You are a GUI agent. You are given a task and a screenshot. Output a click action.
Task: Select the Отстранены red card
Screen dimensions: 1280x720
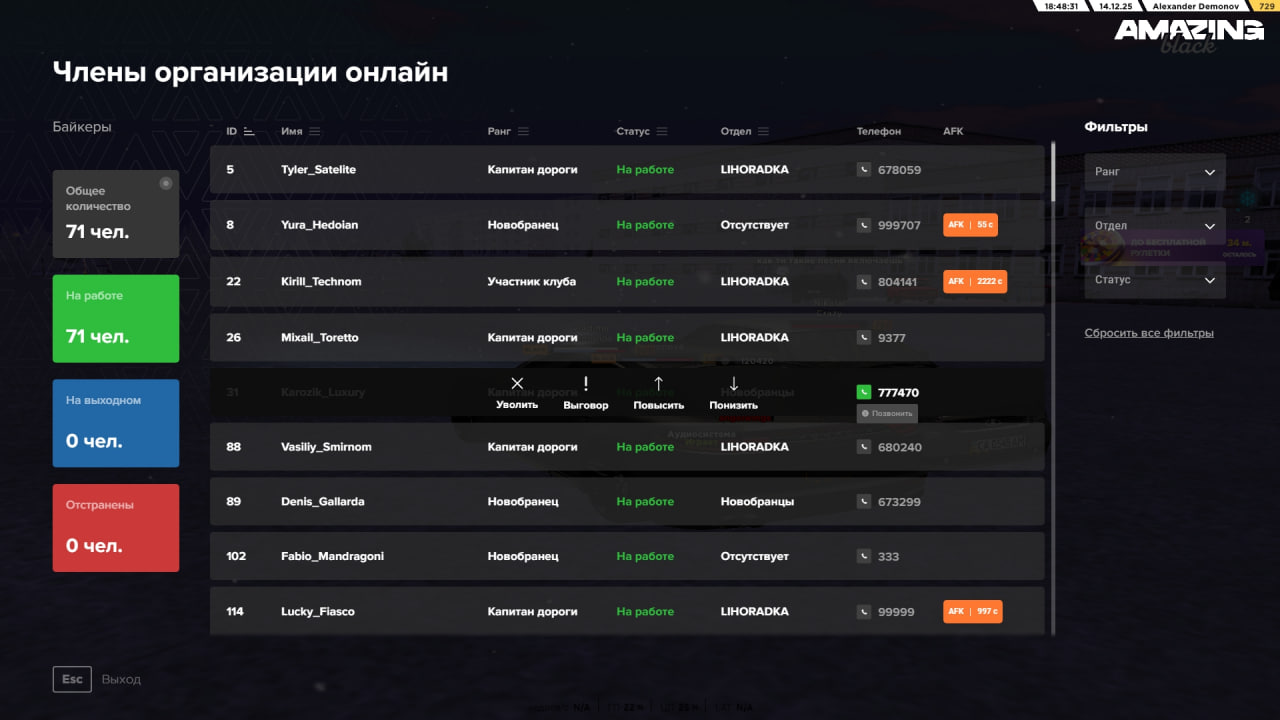pyautogui.click(x=116, y=528)
